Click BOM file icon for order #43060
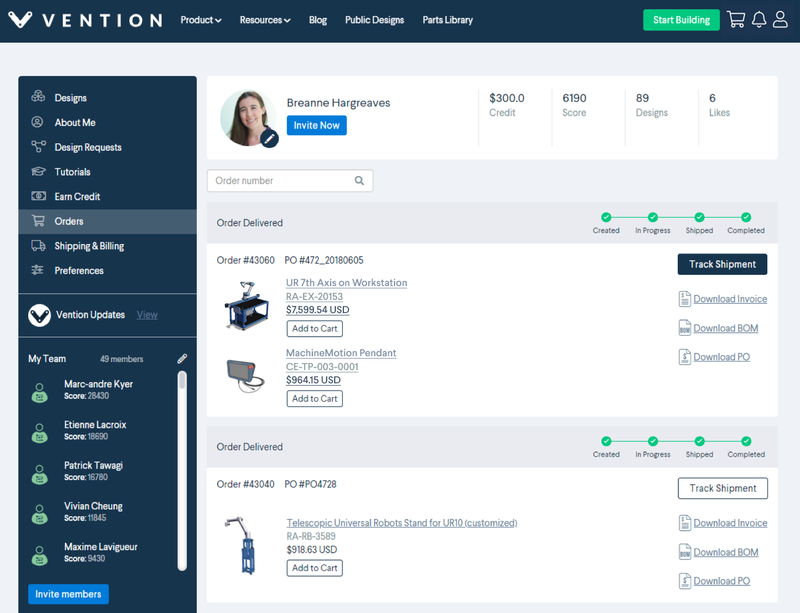 coord(685,328)
